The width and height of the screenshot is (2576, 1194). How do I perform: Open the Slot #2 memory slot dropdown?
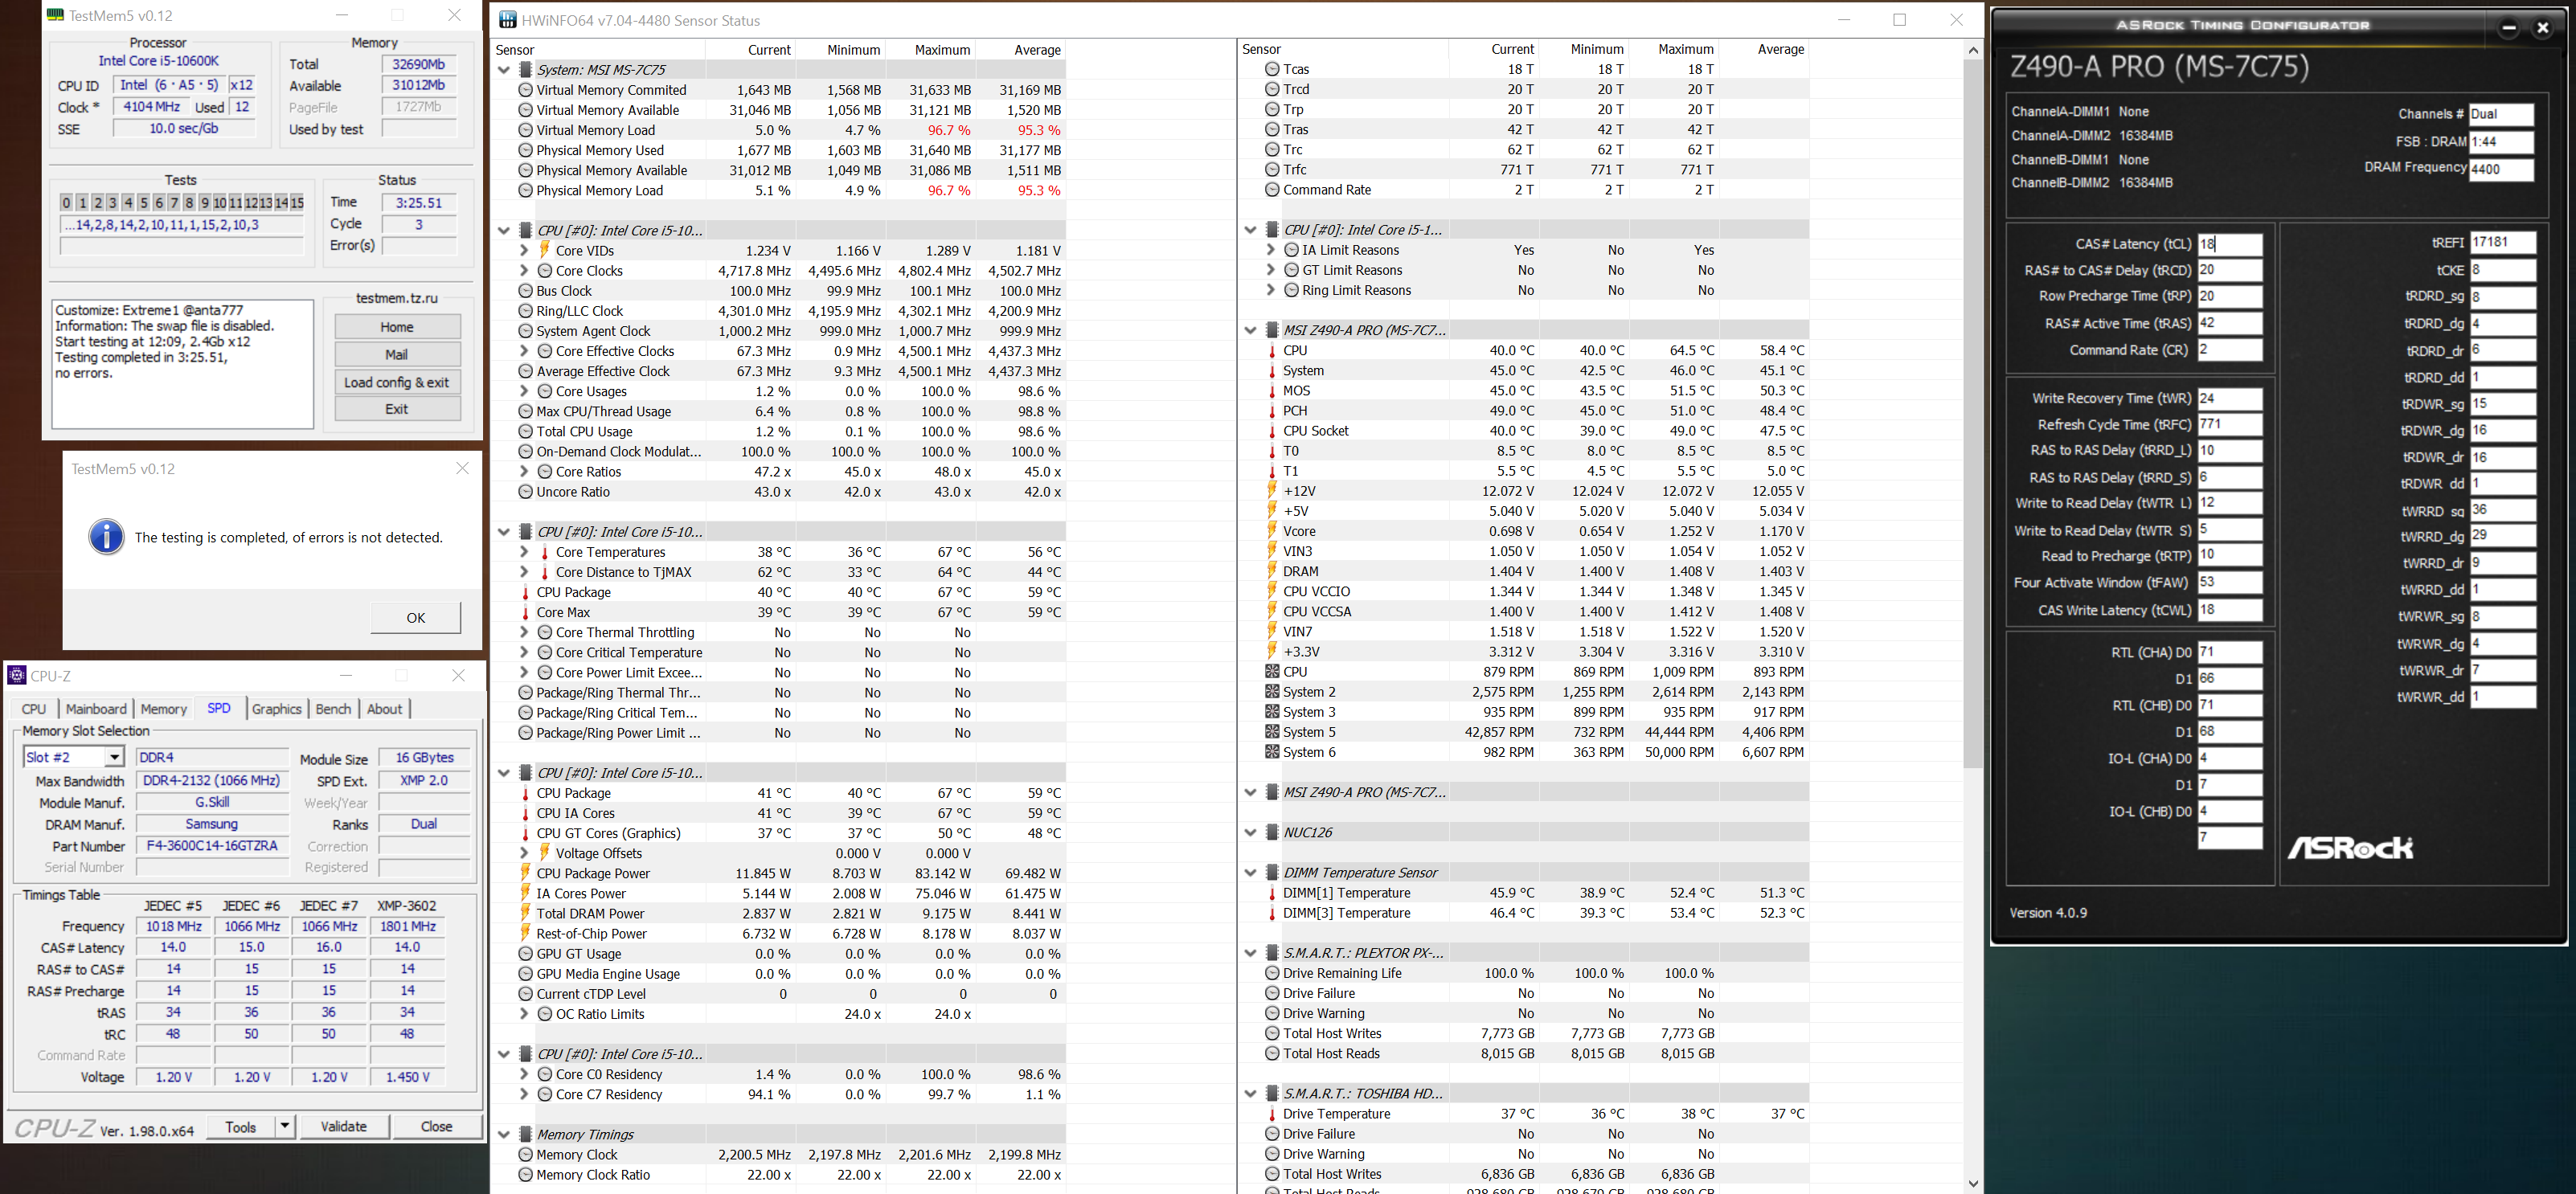pos(114,757)
